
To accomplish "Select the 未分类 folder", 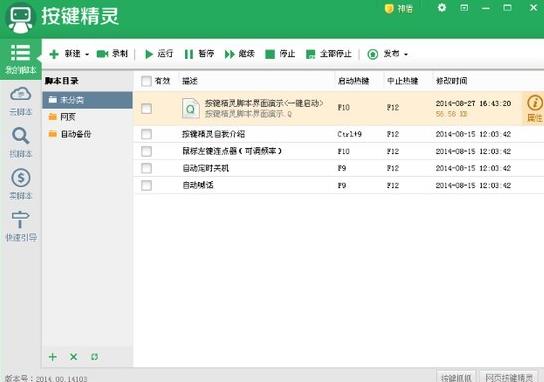I will pyautogui.click(x=87, y=100).
